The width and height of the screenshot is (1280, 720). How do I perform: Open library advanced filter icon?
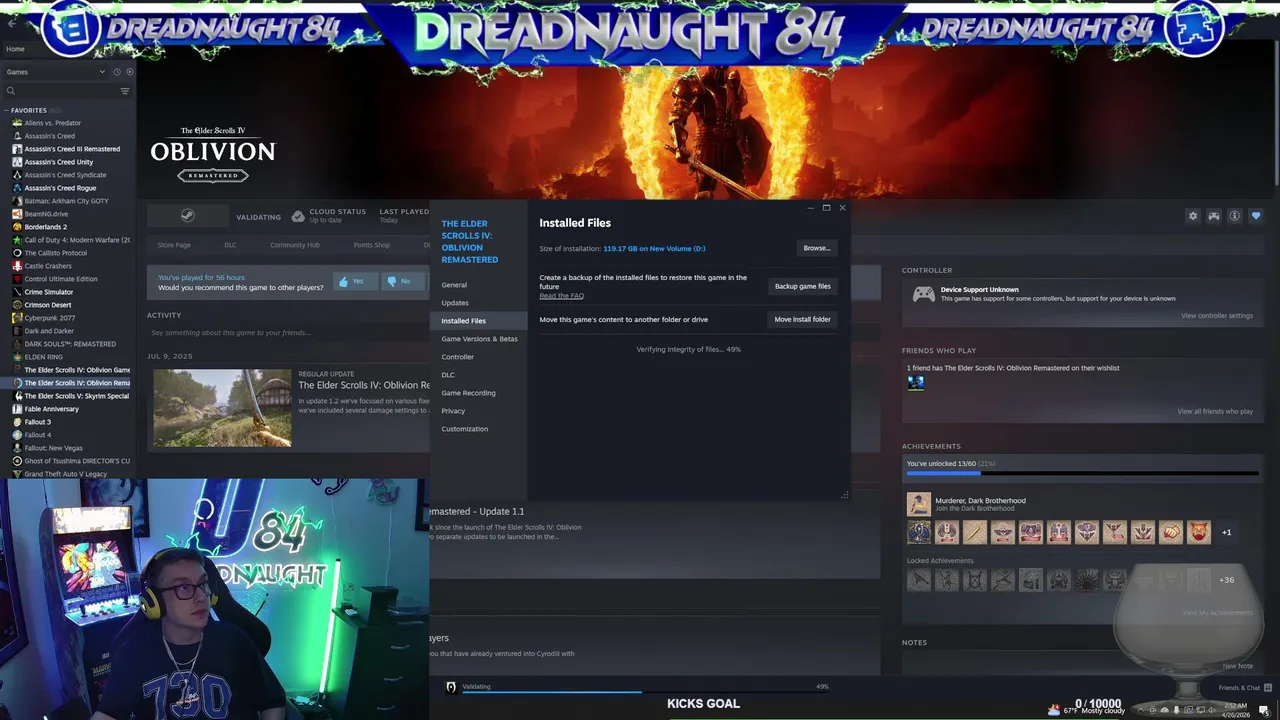[x=125, y=91]
